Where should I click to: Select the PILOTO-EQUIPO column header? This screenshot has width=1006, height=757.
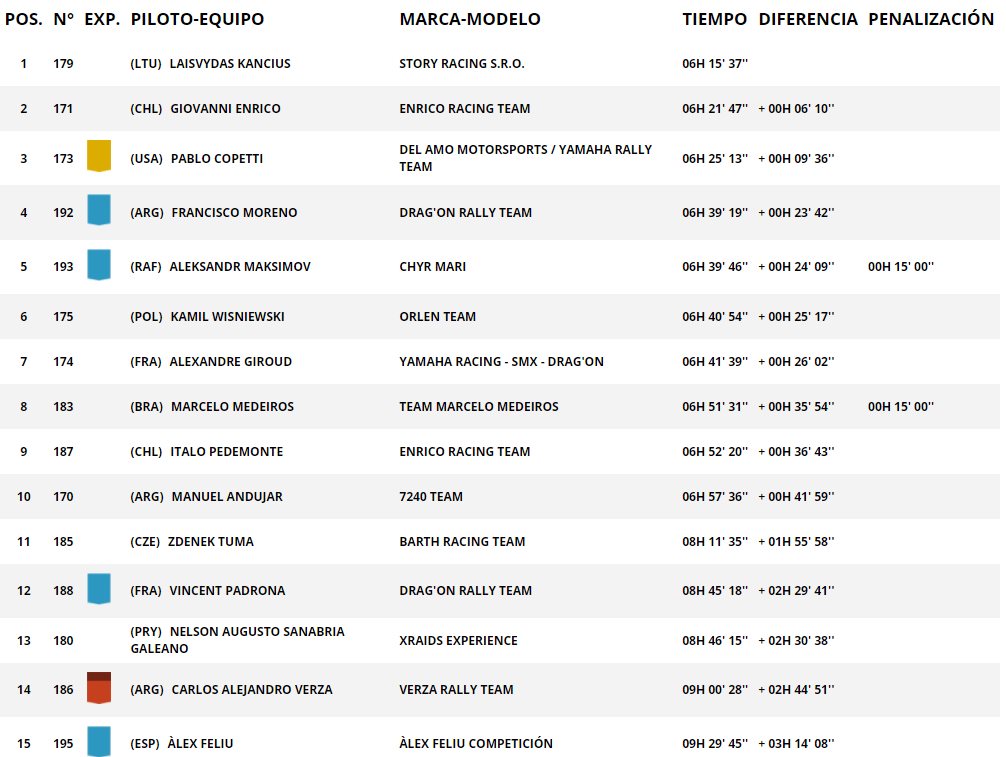click(x=197, y=19)
